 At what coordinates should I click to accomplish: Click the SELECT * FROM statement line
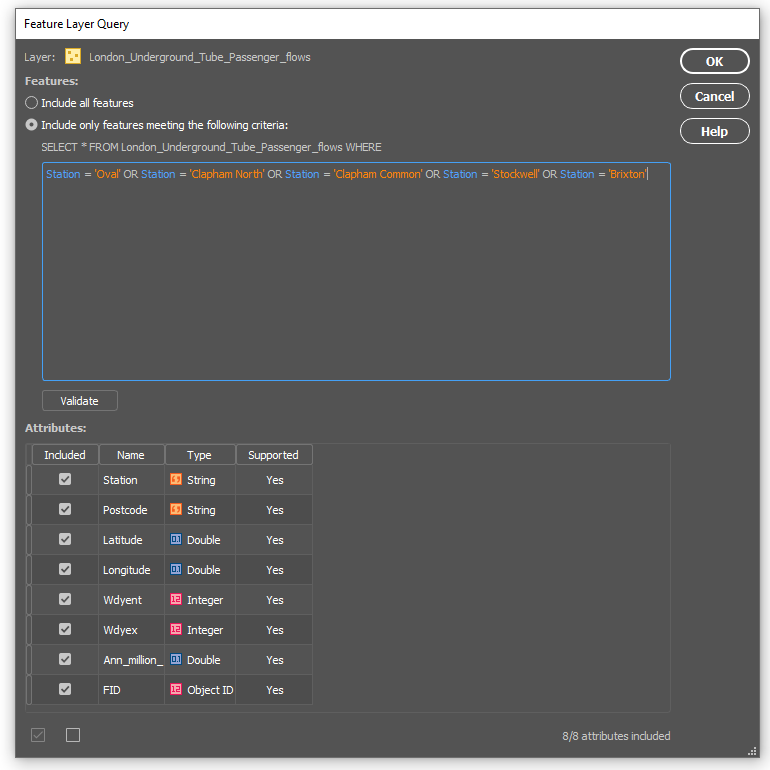211,147
